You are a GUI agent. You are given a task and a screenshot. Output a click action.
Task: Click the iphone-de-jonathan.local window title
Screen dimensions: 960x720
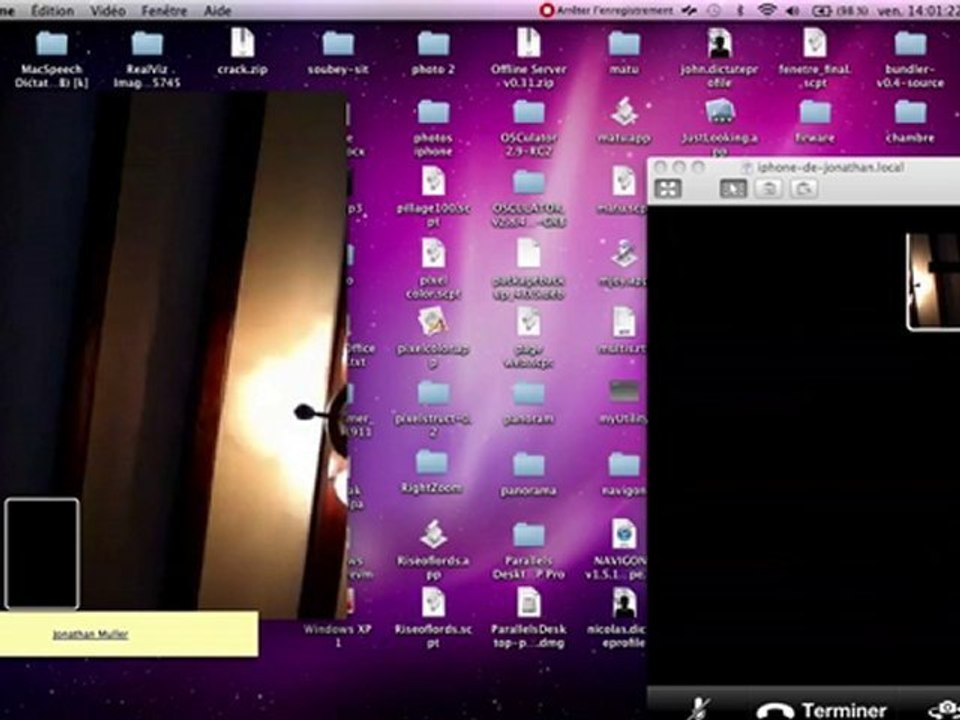coord(830,167)
